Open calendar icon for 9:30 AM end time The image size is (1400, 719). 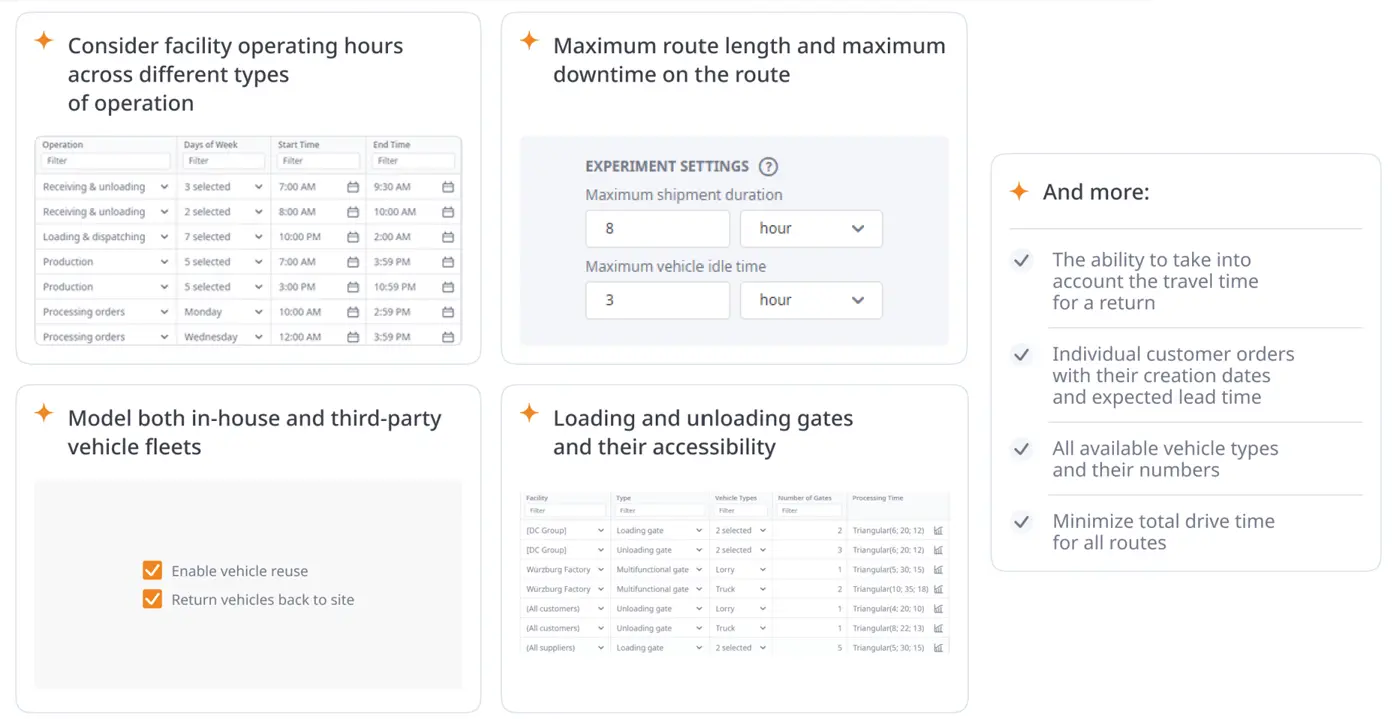click(x=448, y=187)
